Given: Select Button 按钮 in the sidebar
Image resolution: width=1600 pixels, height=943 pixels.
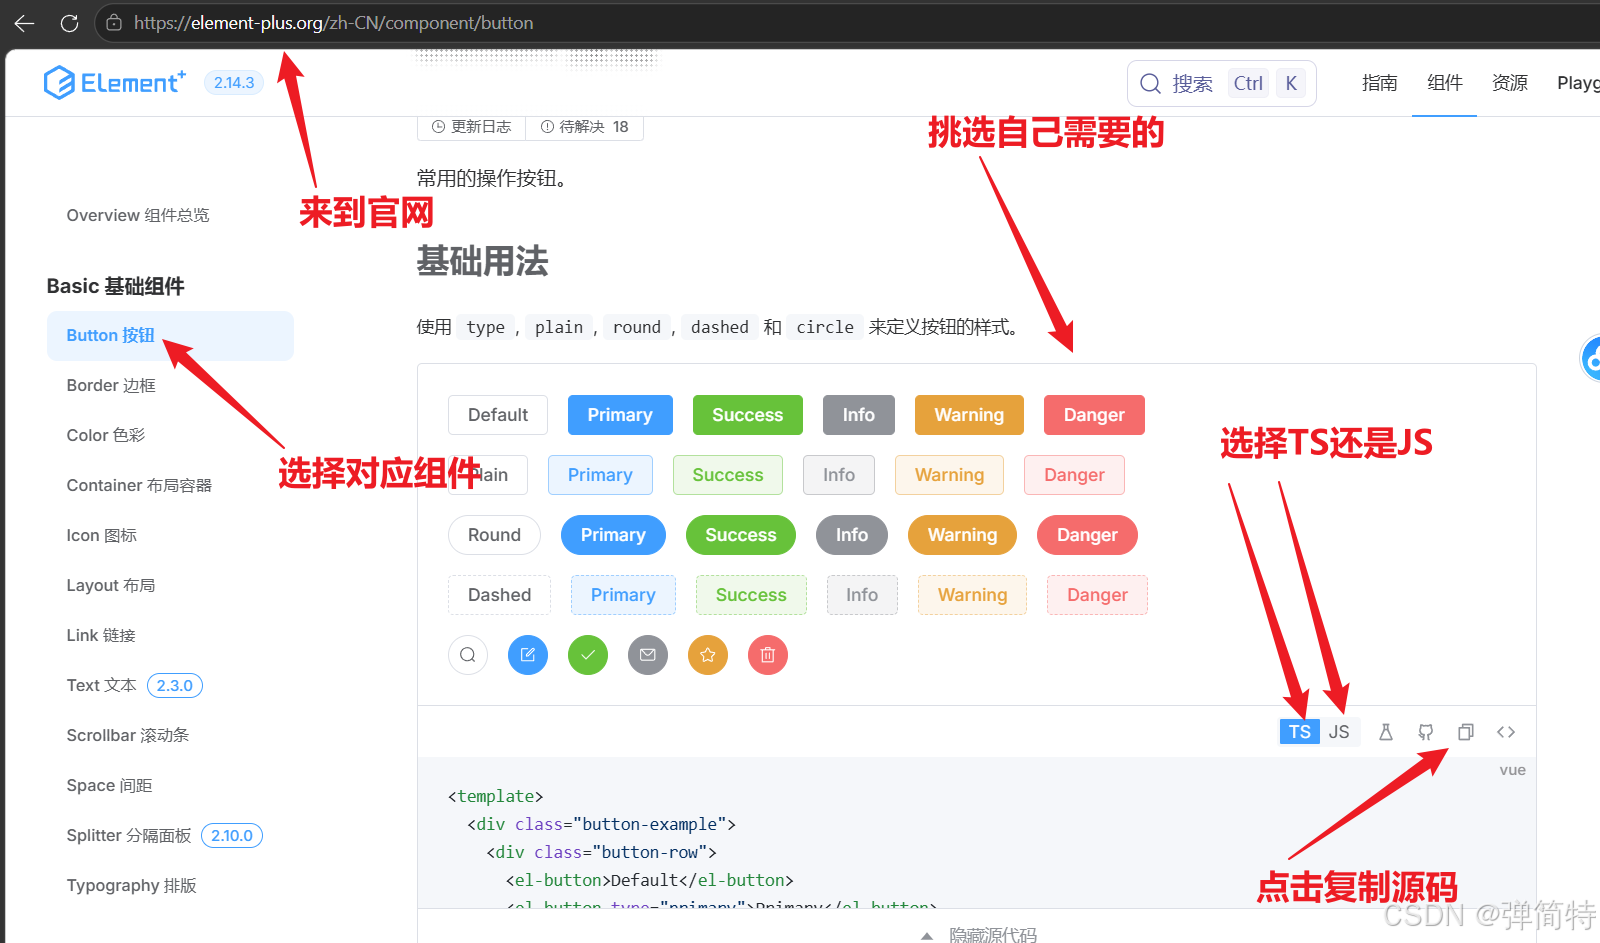Looking at the screenshot, I should pos(170,335).
